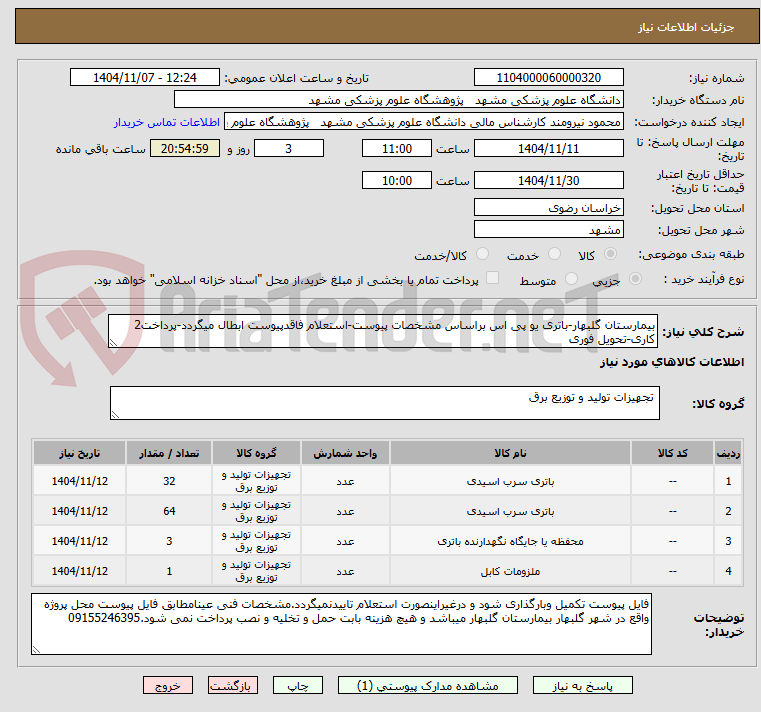The image size is (761, 712).
Task: Click the quantity 32 cell
Action: click(x=169, y=481)
